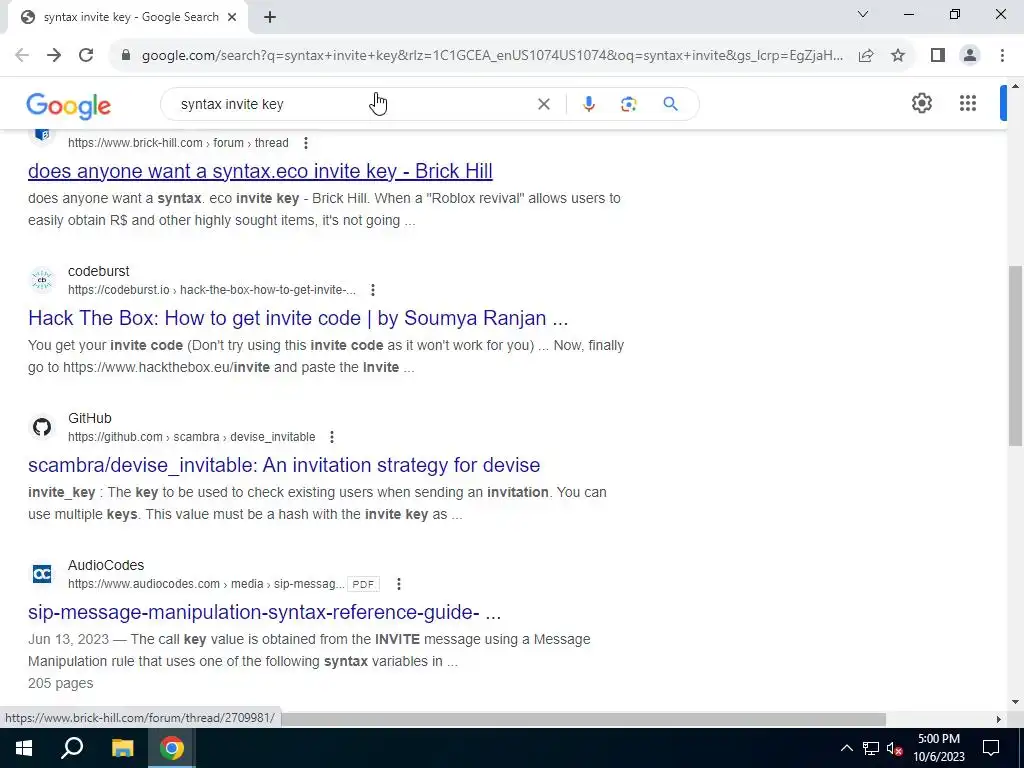Click the scroll right arrow at bottom
This screenshot has width=1024, height=768.
tap(998, 719)
